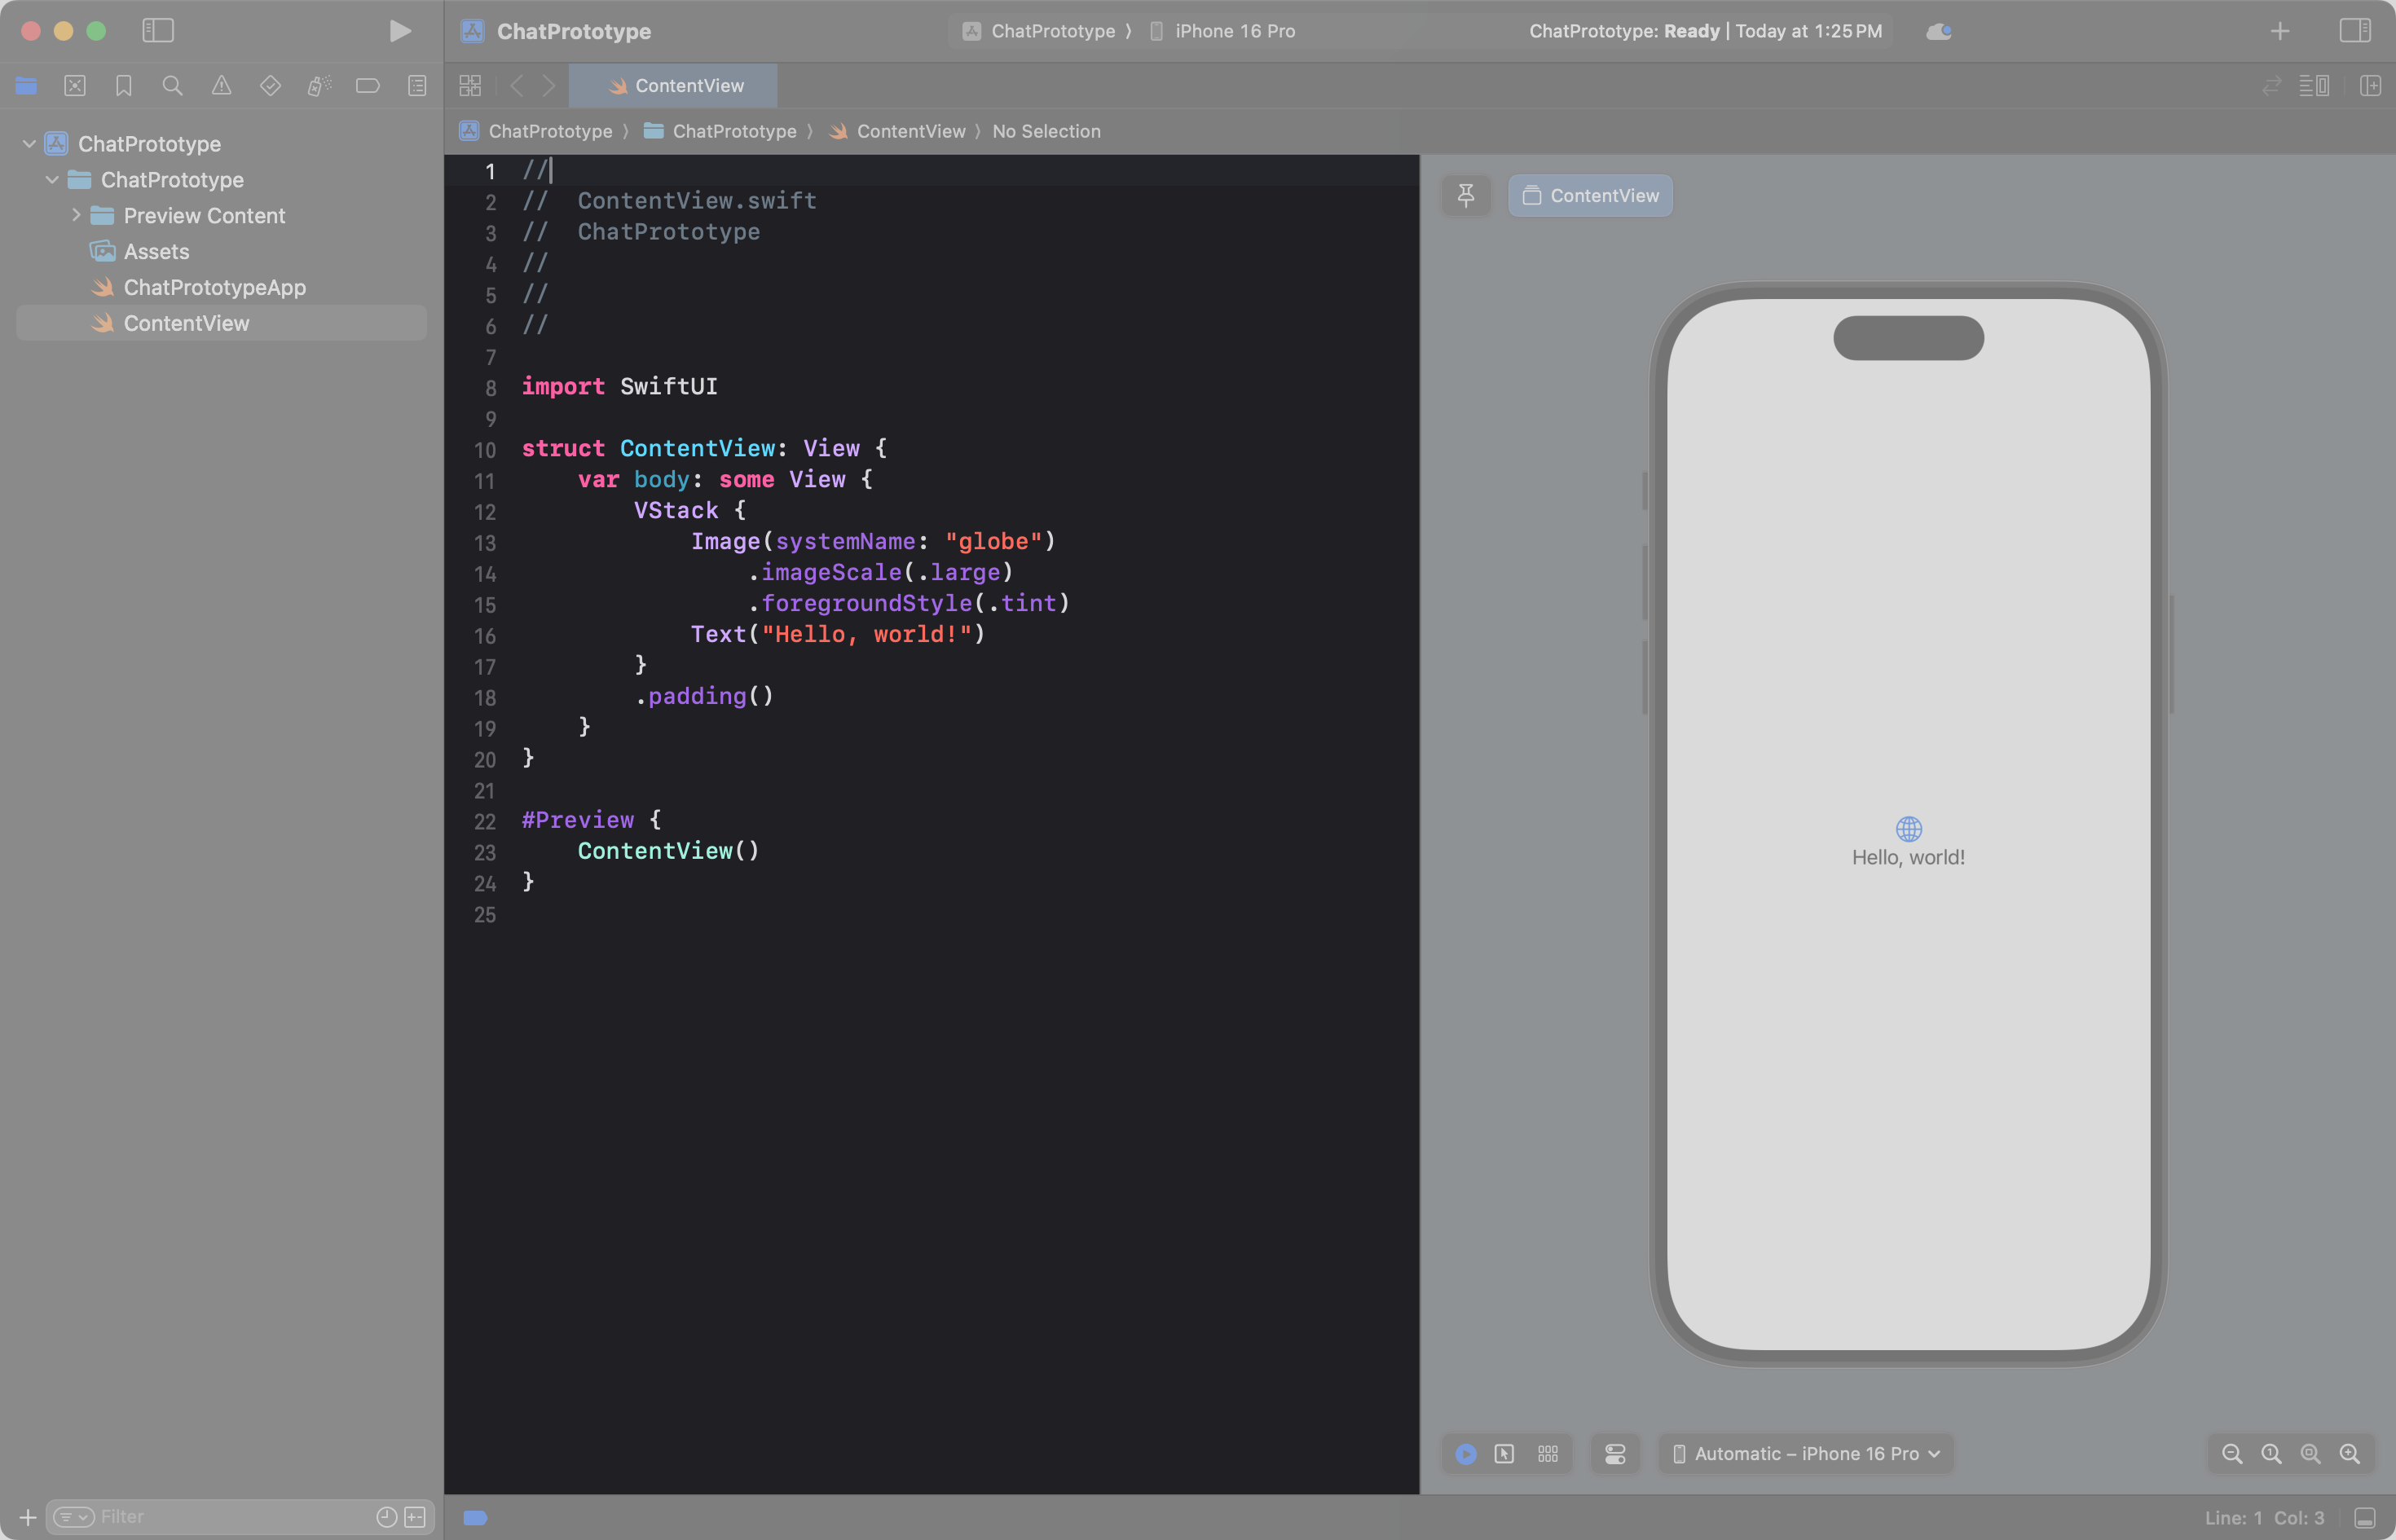Click the Run play button in toolbar
This screenshot has height=1540, width=2396.
[399, 31]
